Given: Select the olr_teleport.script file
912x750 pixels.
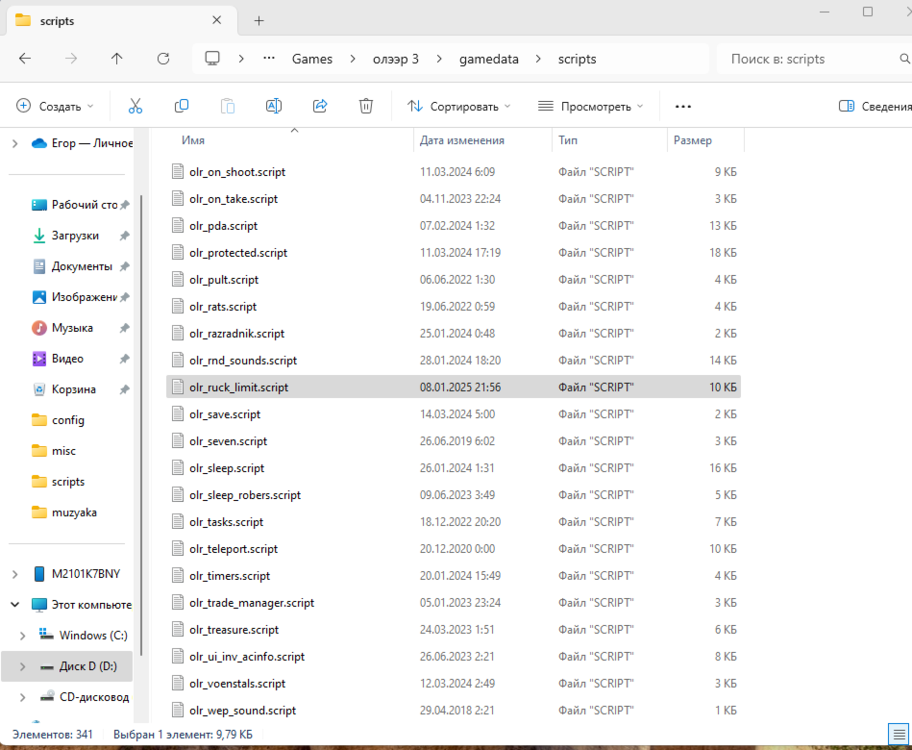Looking at the screenshot, I should click(x=233, y=549).
